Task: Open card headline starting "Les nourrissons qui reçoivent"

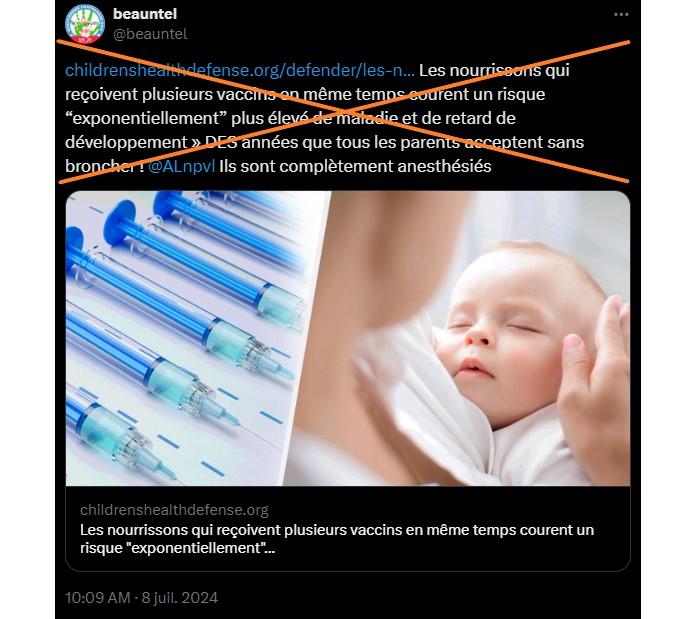Action: (x=336, y=530)
